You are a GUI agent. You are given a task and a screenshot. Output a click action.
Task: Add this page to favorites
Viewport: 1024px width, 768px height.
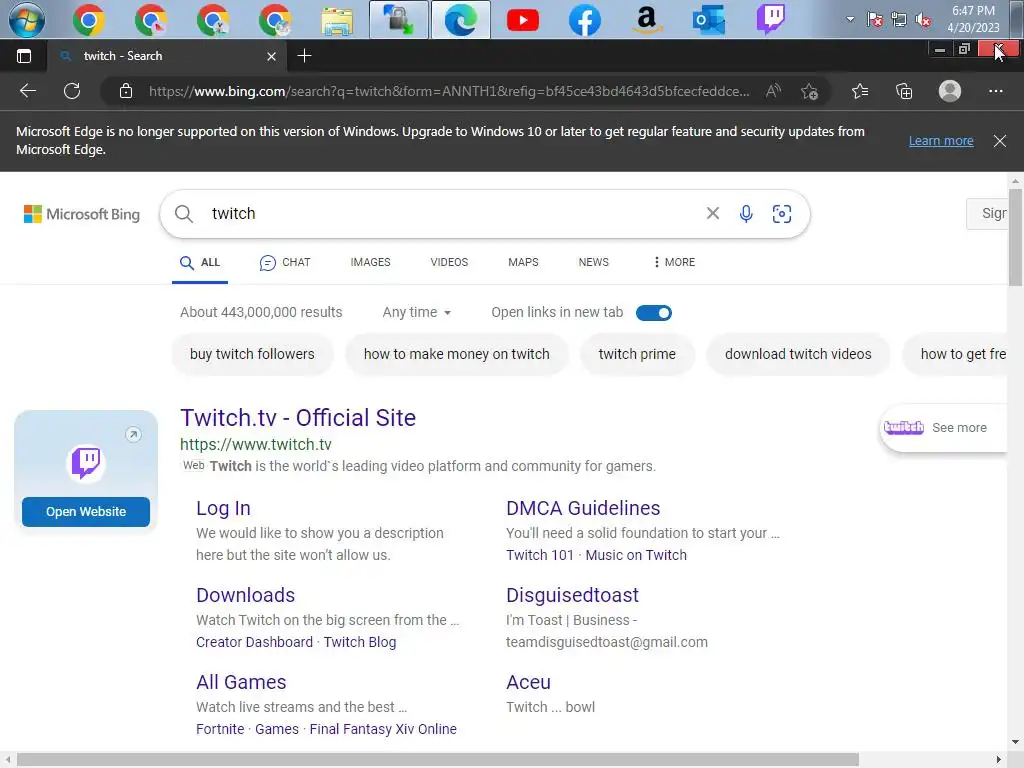pyautogui.click(x=810, y=91)
